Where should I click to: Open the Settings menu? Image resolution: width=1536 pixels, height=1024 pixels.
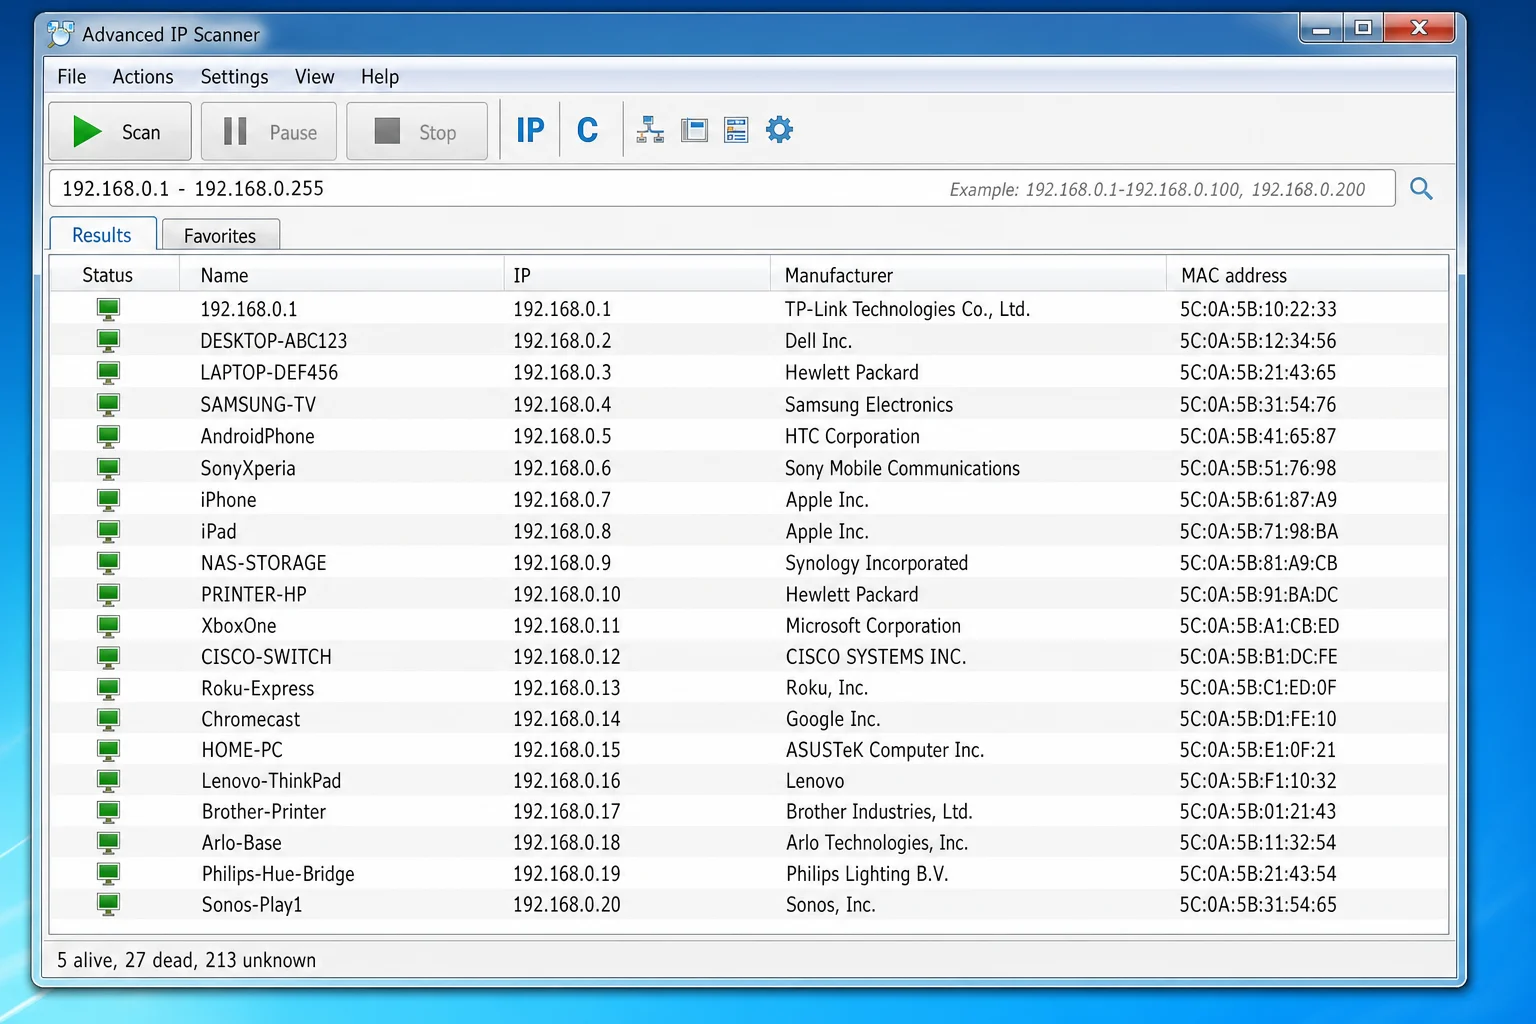(x=234, y=77)
